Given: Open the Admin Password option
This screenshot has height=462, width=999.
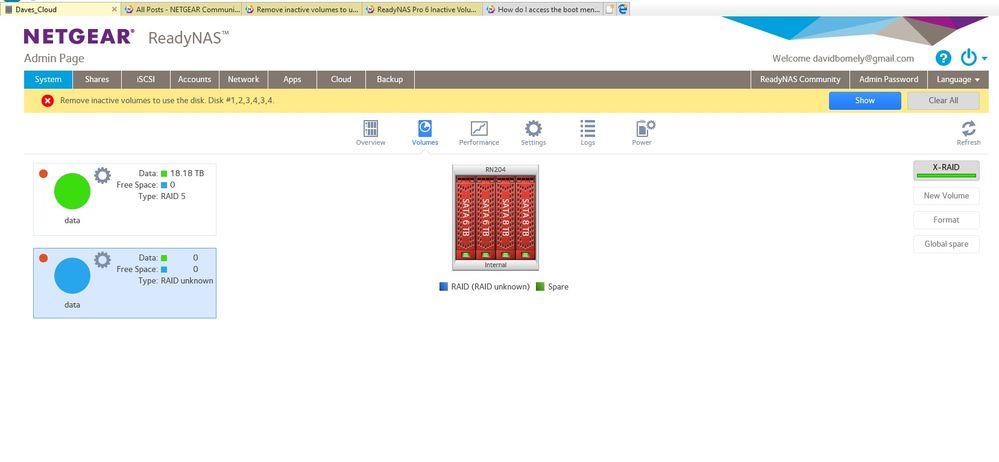Looking at the screenshot, I should pyautogui.click(x=889, y=80).
